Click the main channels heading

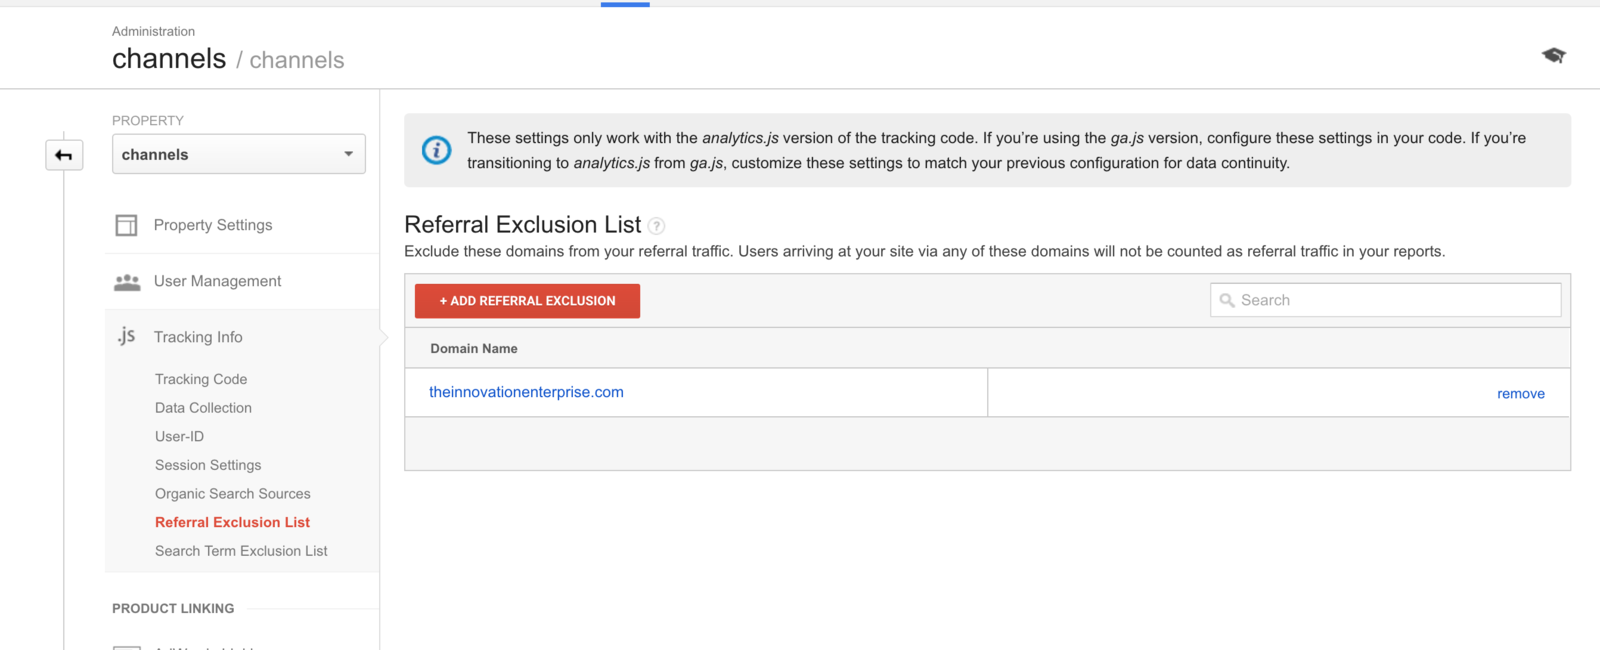169,59
